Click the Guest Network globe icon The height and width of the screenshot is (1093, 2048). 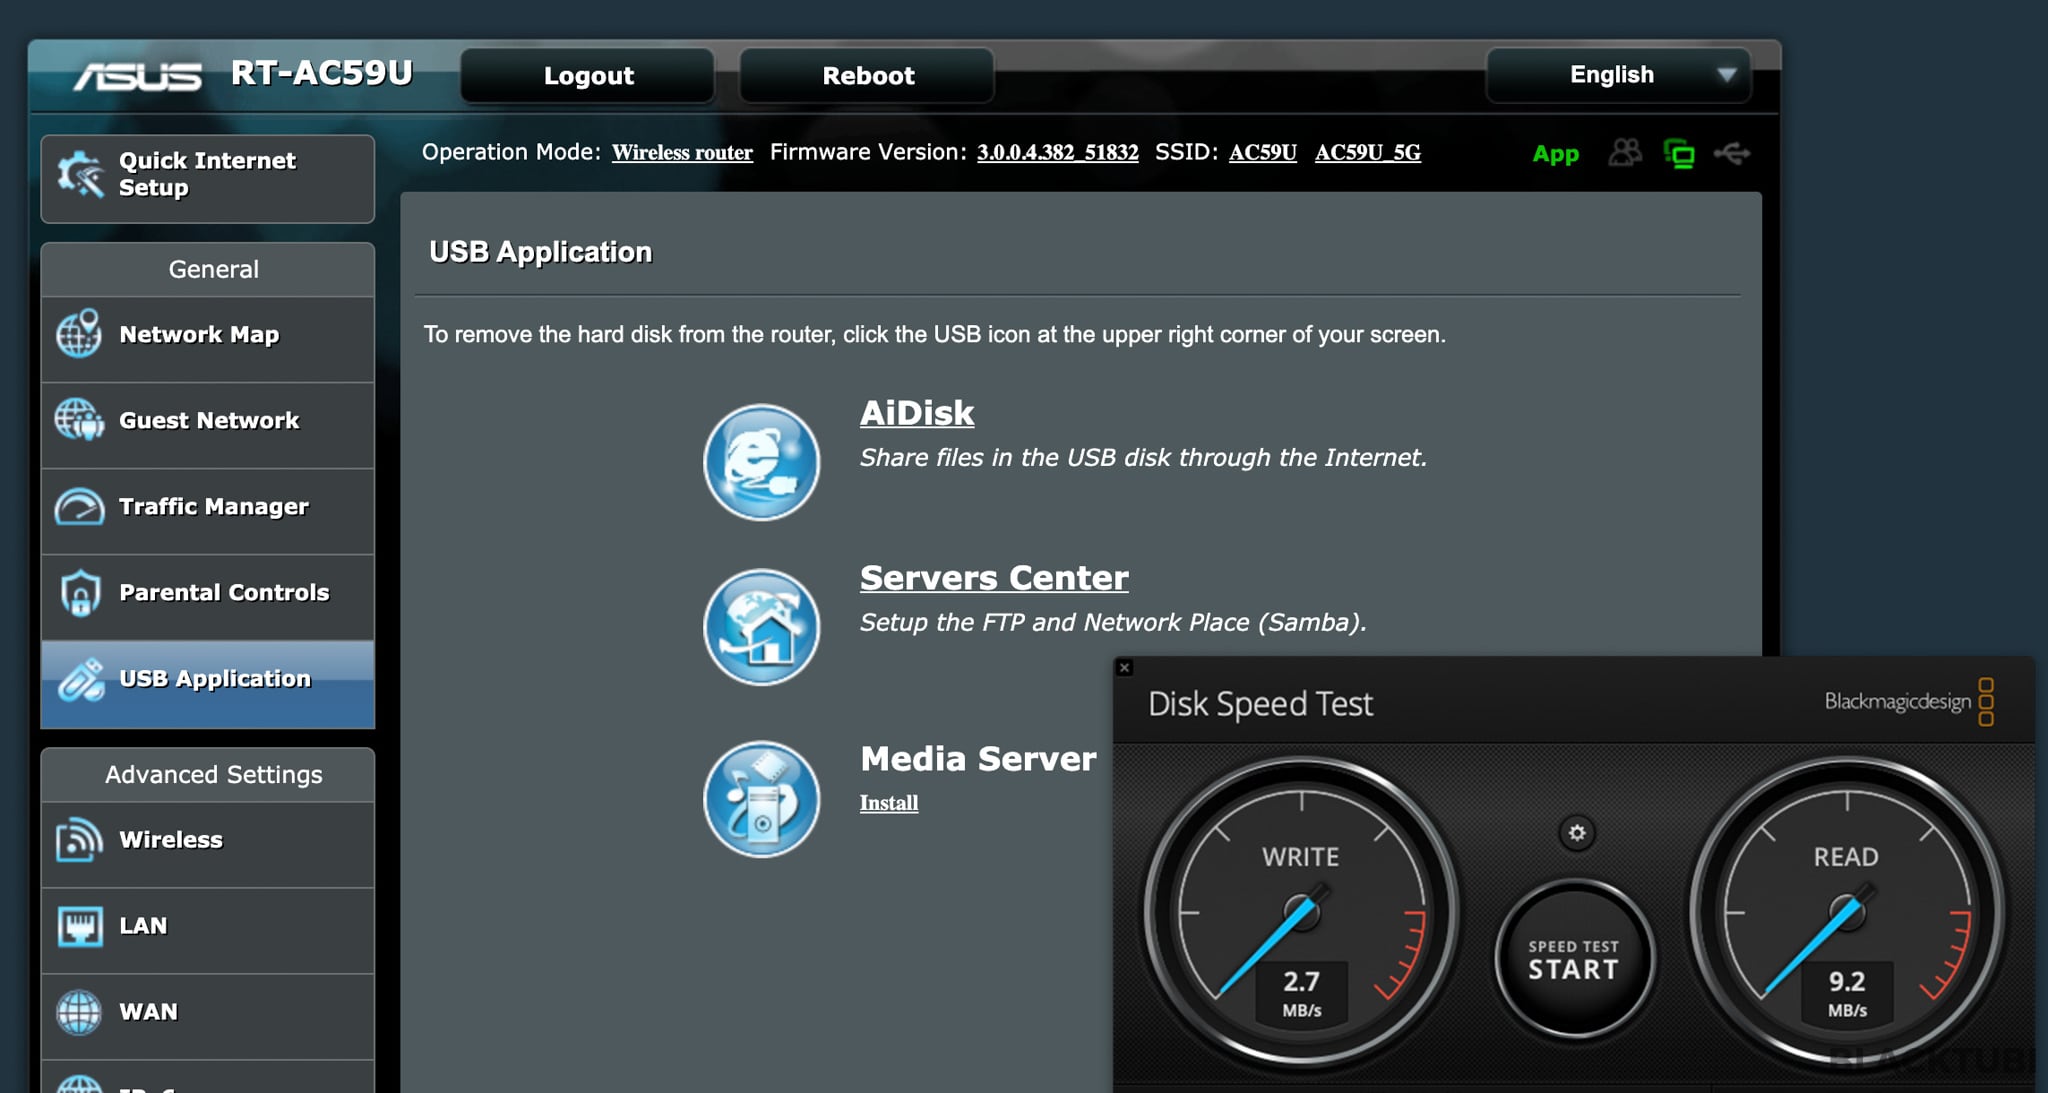(x=79, y=420)
